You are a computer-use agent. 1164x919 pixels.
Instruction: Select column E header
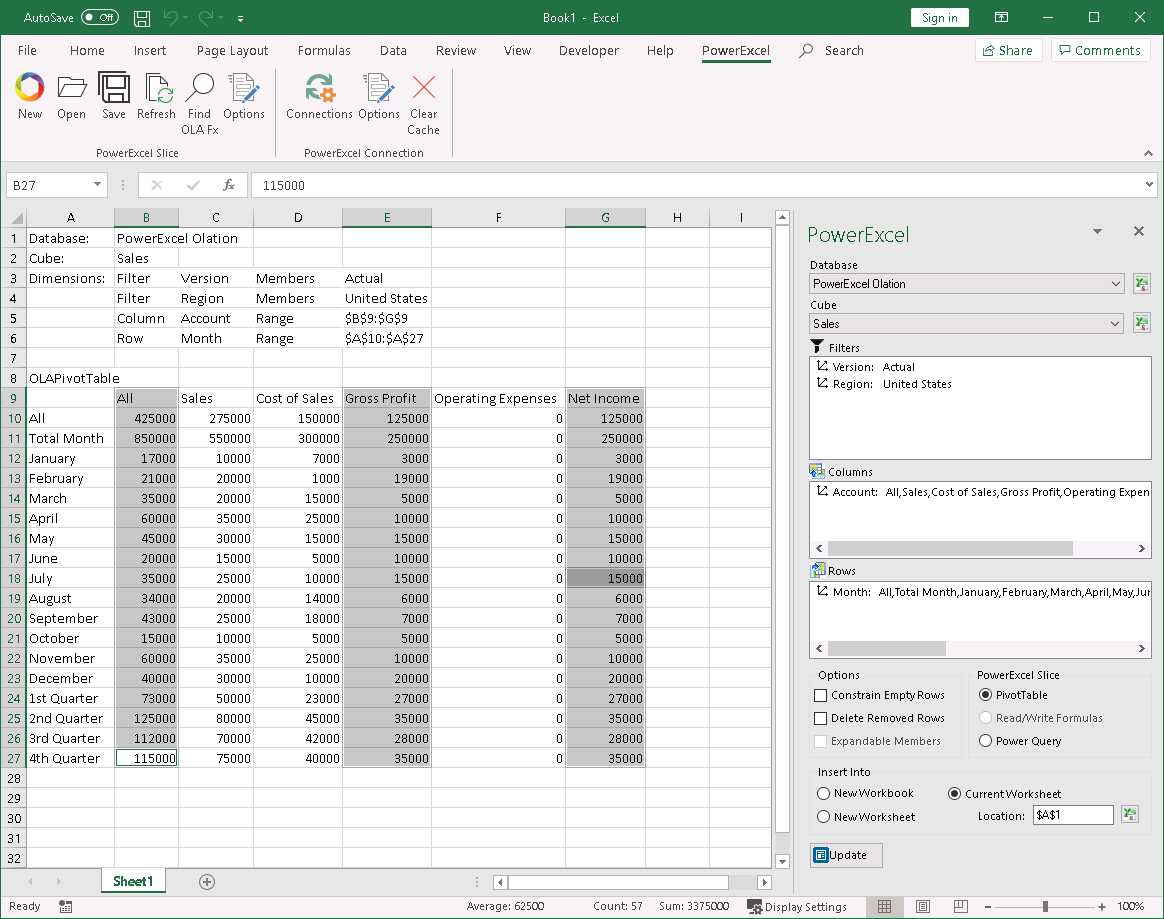click(387, 218)
